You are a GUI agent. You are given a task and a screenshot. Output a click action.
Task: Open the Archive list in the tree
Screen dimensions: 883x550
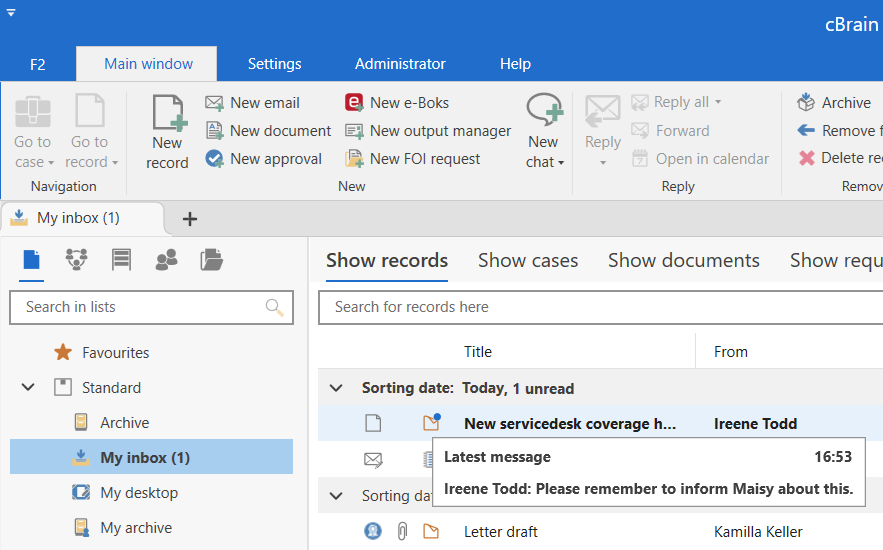tap(124, 423)
